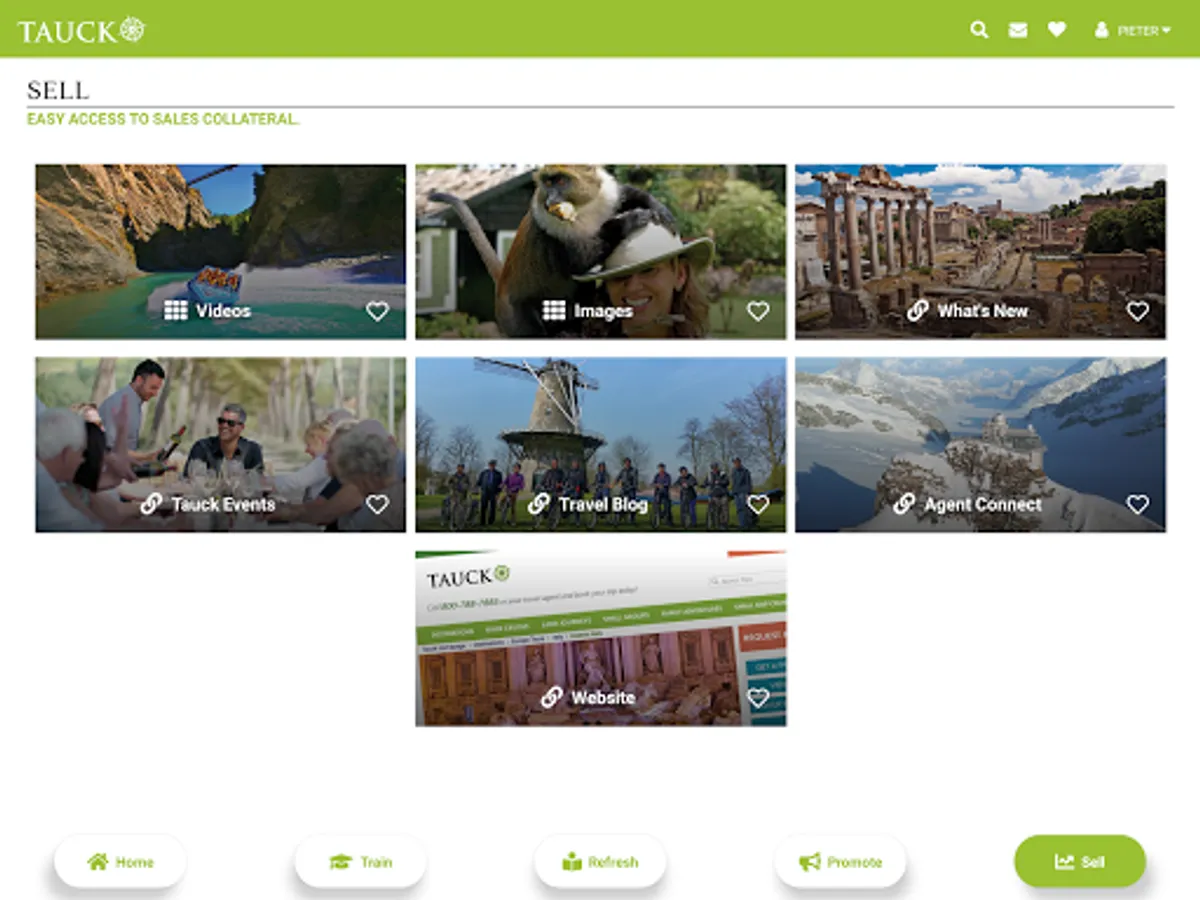1200x900 pixels.
Task: Open the Tauck Events link label
Action: (x=223, y=504)
